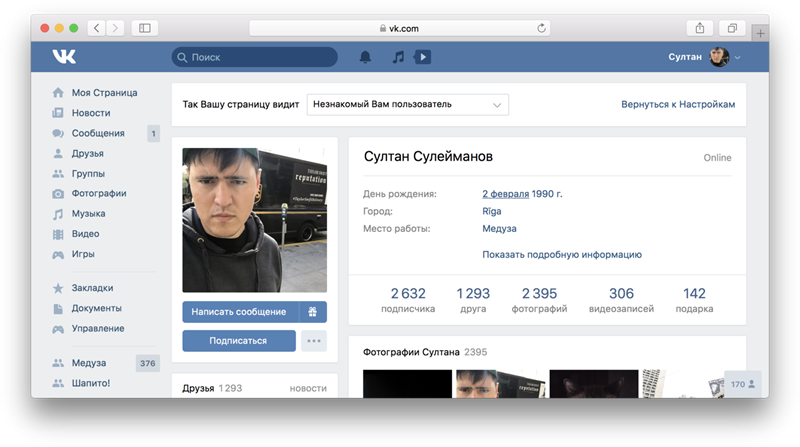Show detailed profile information
This screenshot has width=800, height=447.
561,255
